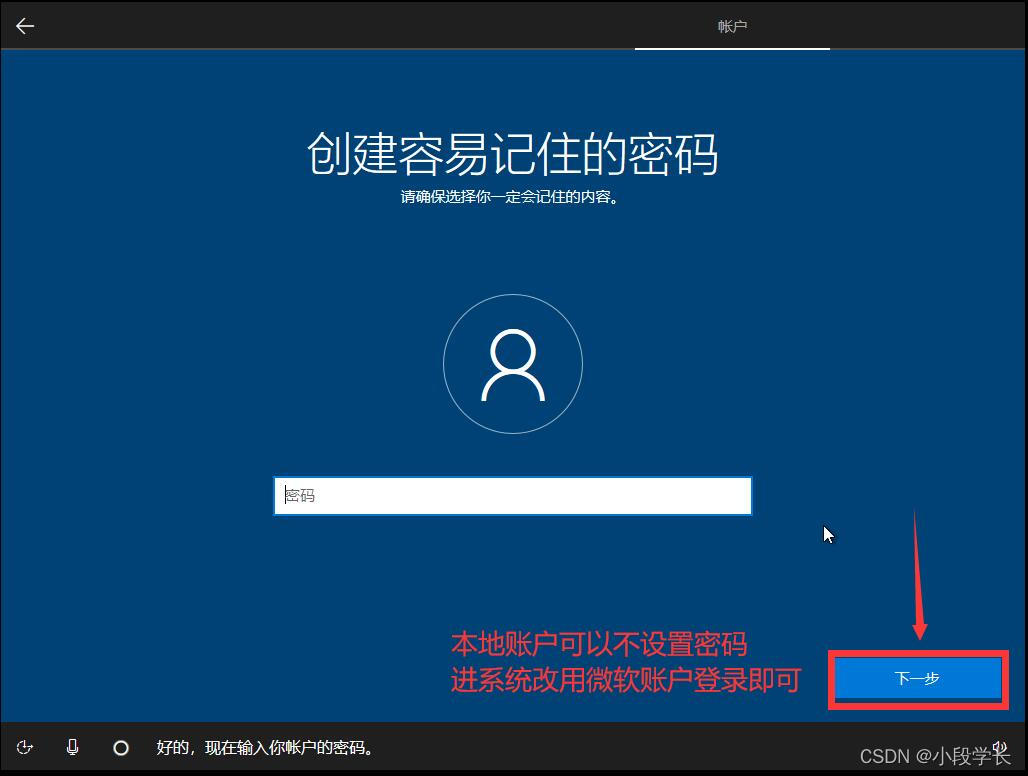This screenshot has width=1028, height=776.
Task: Click the blue progress bar under 帐户
Action: coord(733,49)
